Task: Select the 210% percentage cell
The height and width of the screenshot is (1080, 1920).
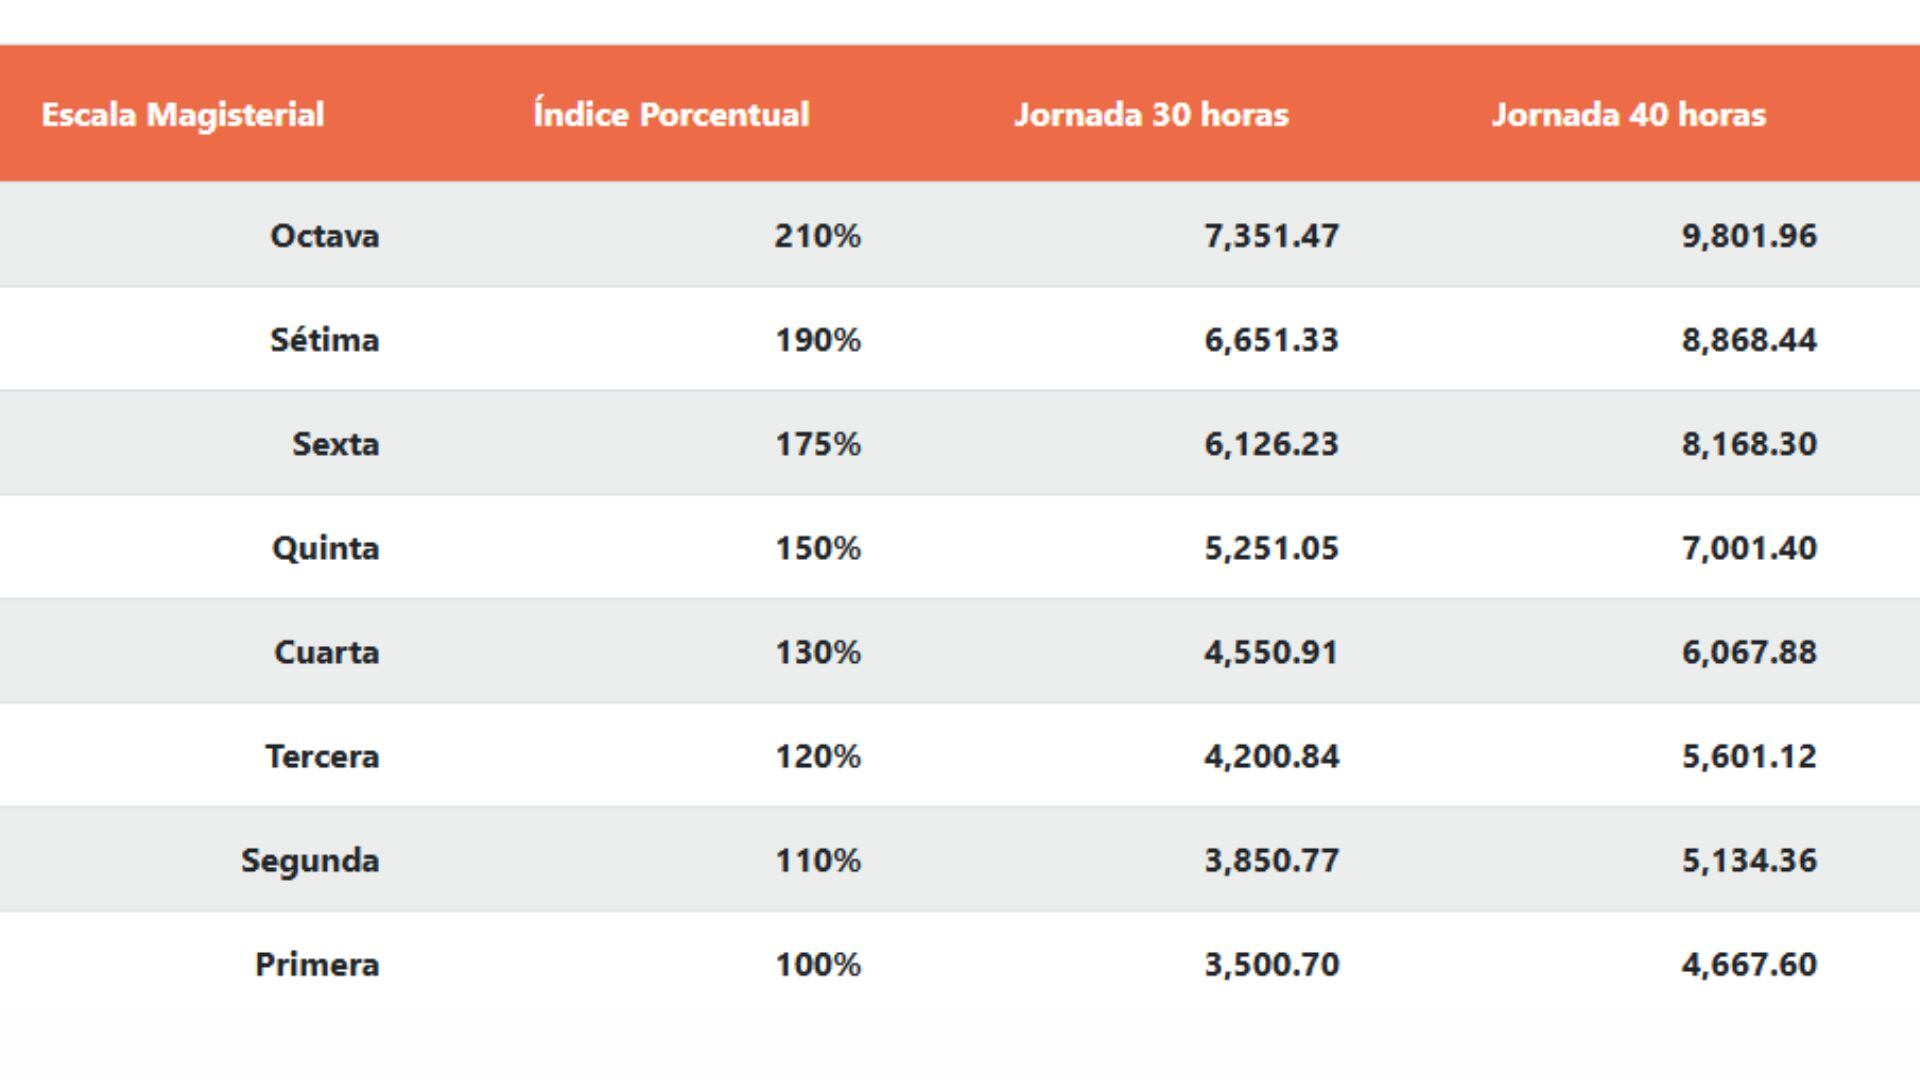Action: pyautogui.click(x=817, y=236)
